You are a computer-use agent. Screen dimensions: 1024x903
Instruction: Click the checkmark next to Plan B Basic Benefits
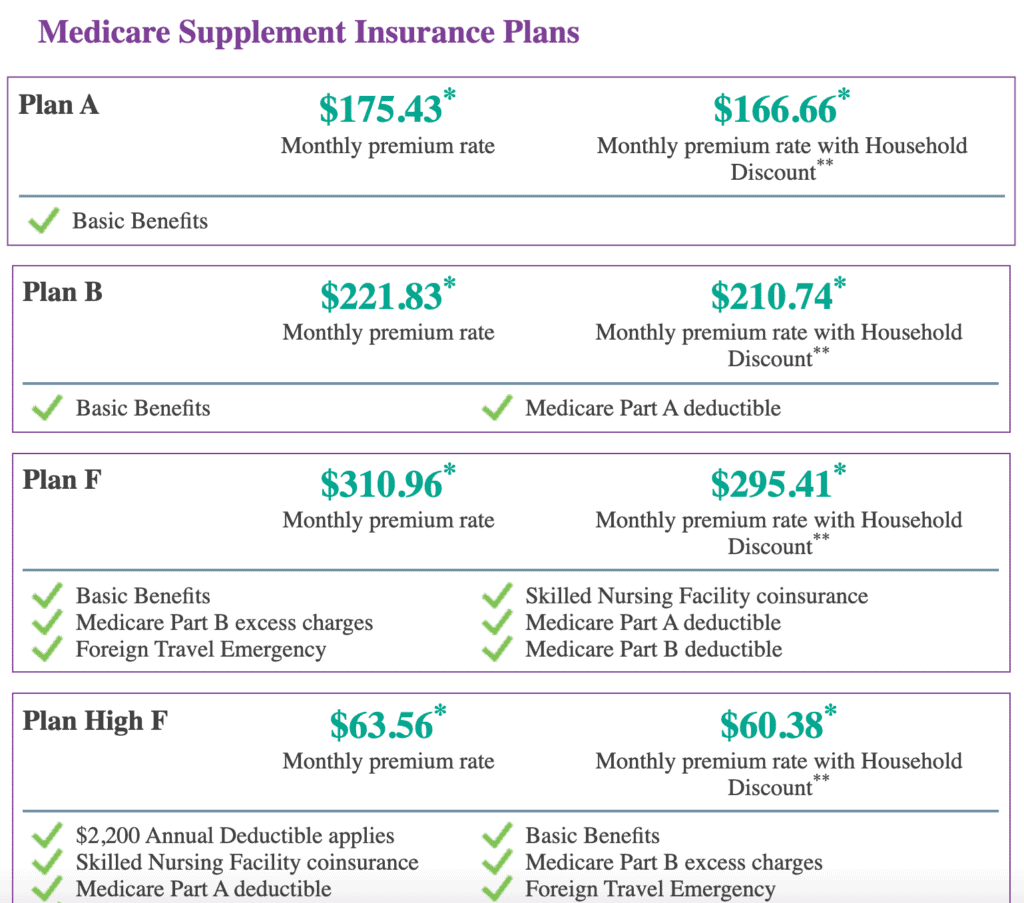(47, 408)
